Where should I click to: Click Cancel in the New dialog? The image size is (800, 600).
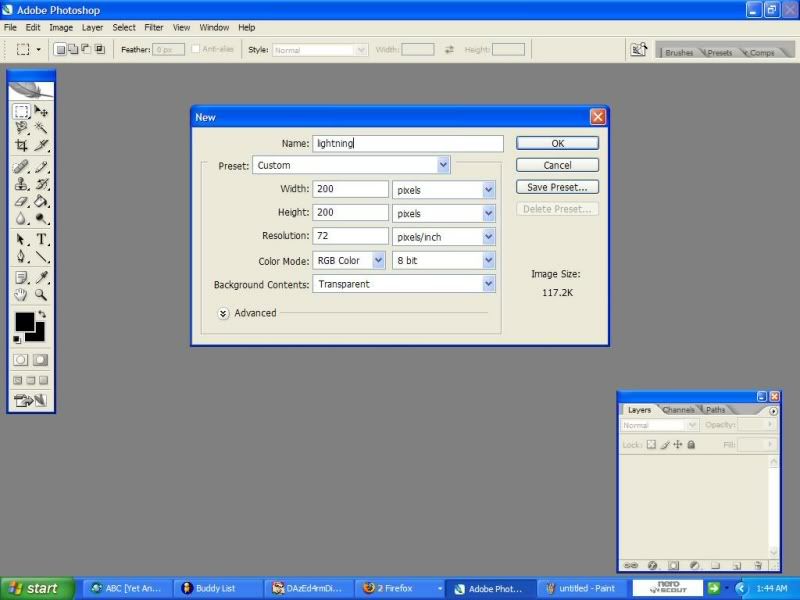click(x=557, y=165)
